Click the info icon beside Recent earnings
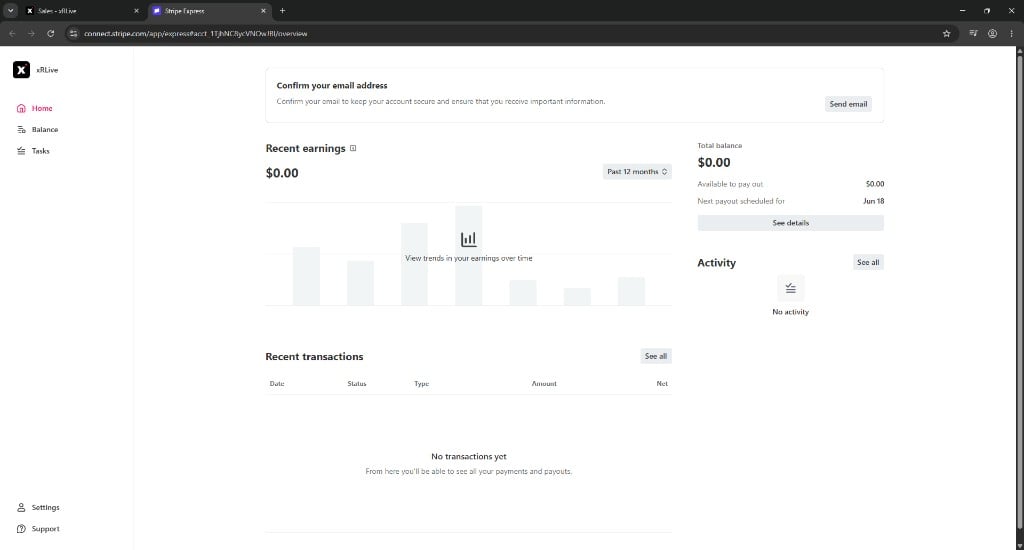 coord(353,148)
